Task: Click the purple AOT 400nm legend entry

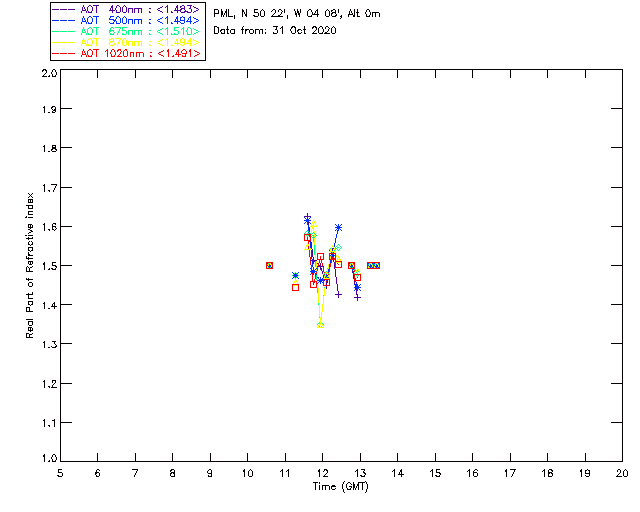Action: 126,9
